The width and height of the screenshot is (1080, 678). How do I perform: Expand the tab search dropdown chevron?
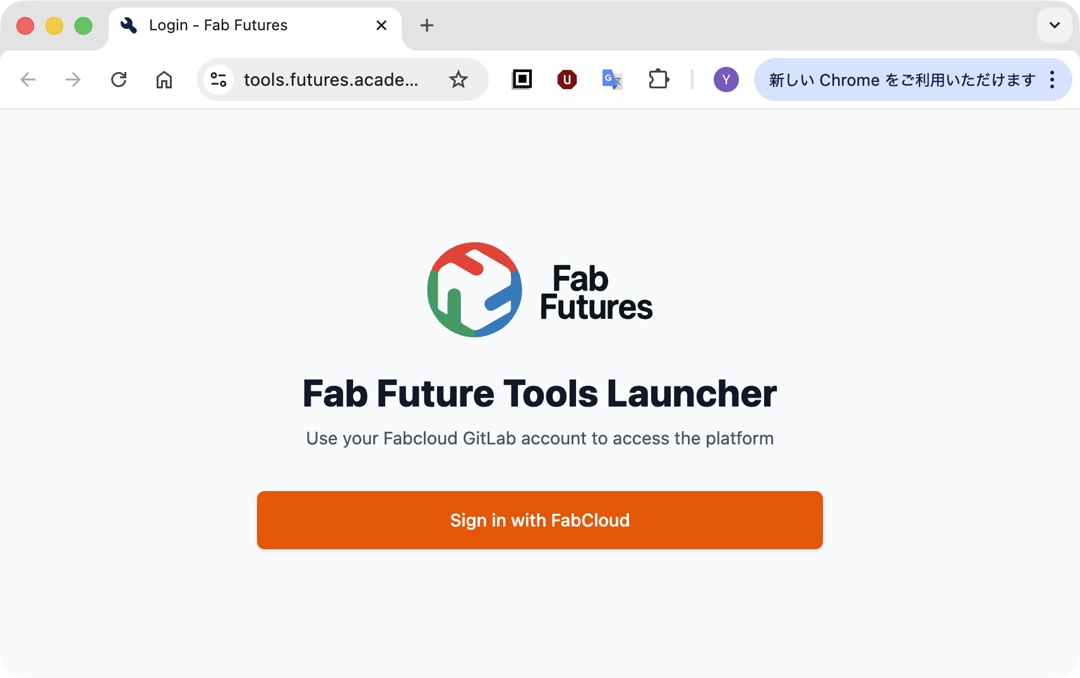click(x=1054, y=26)
